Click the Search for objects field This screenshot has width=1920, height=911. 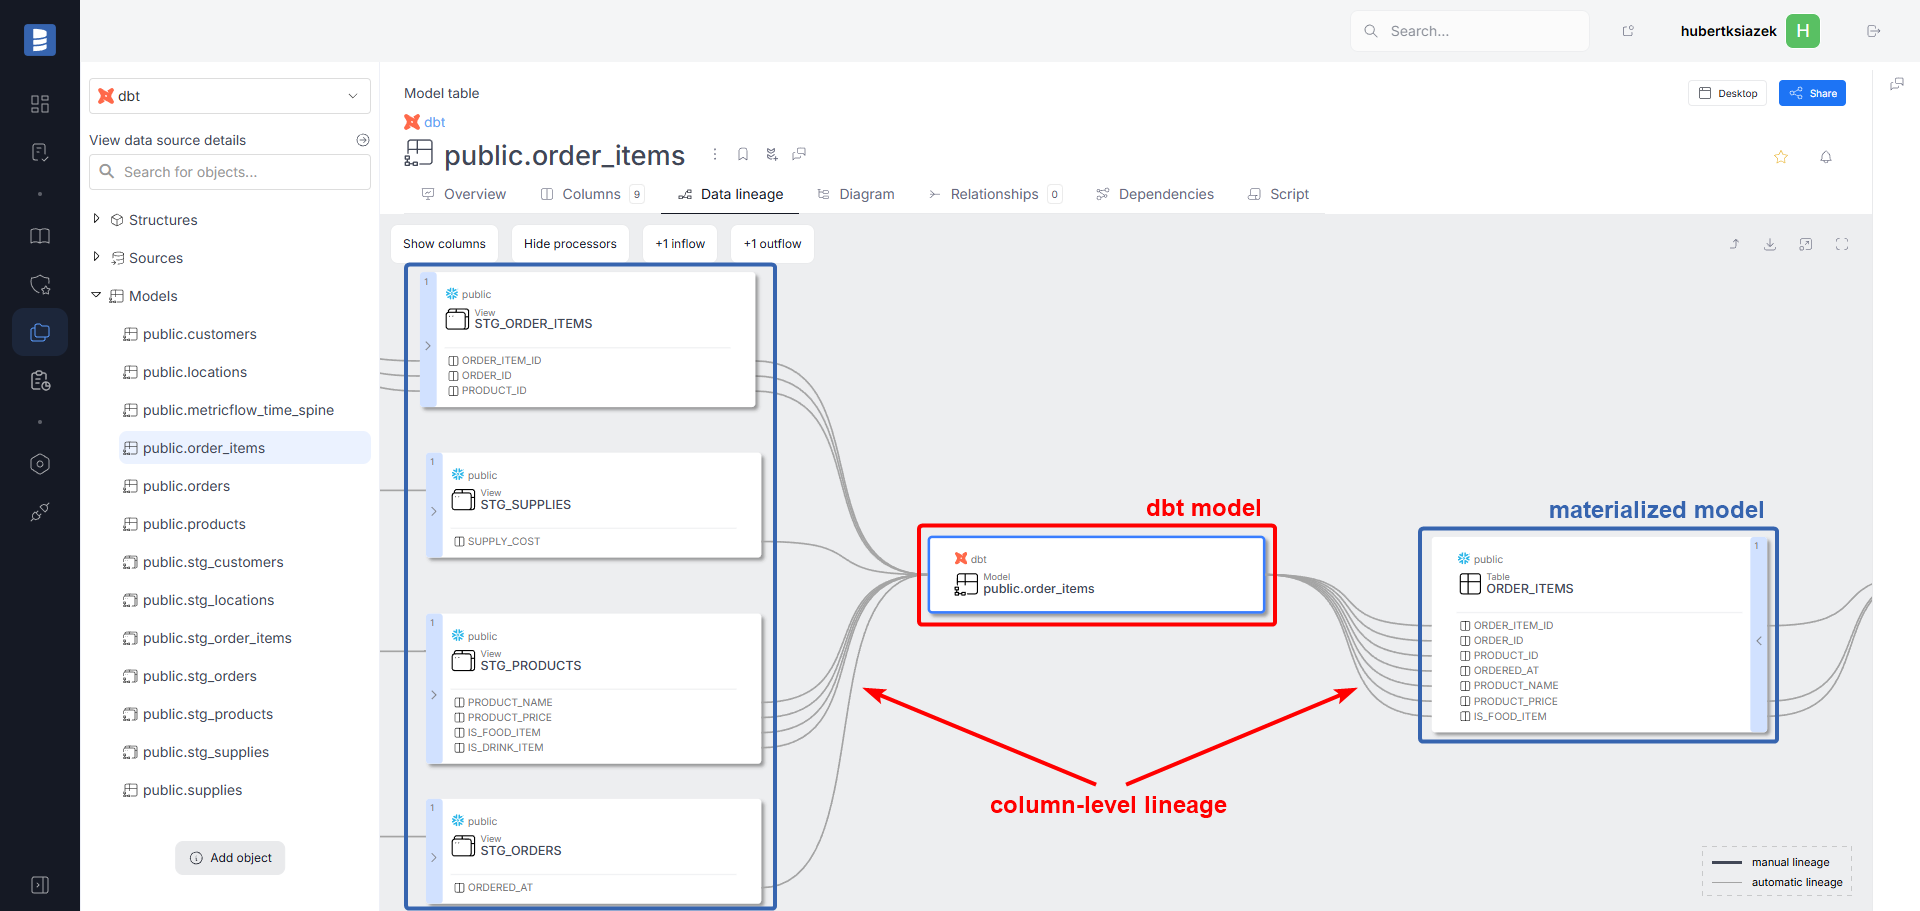(230, 172)
